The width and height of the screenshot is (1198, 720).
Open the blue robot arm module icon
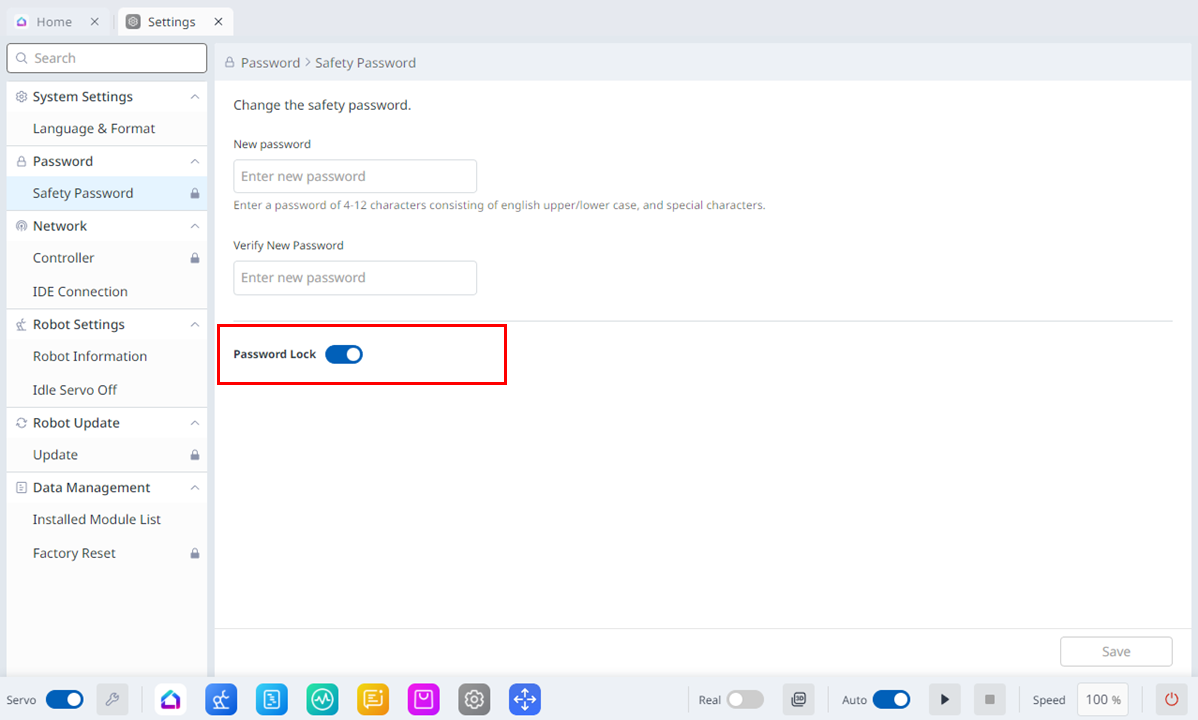point(221,700)
